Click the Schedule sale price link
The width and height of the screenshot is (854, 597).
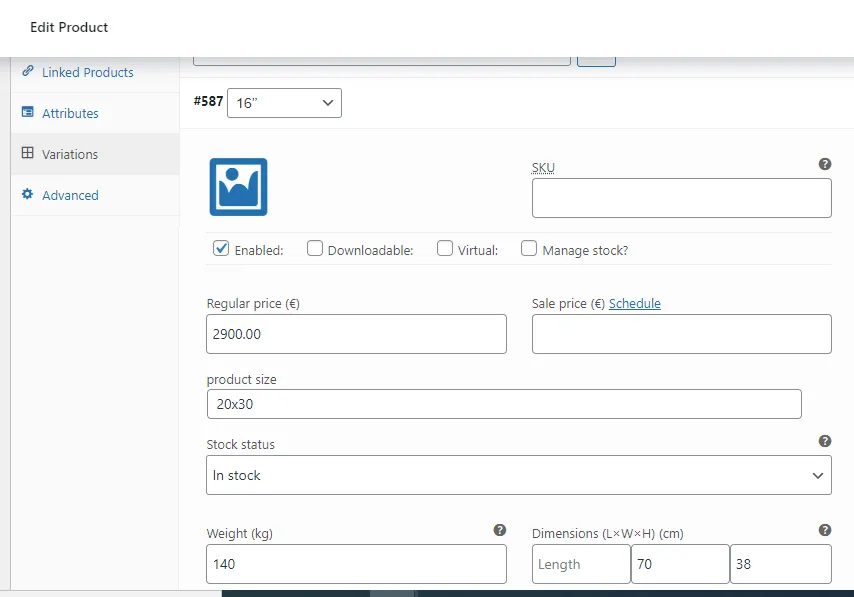[x=635, y=303]
